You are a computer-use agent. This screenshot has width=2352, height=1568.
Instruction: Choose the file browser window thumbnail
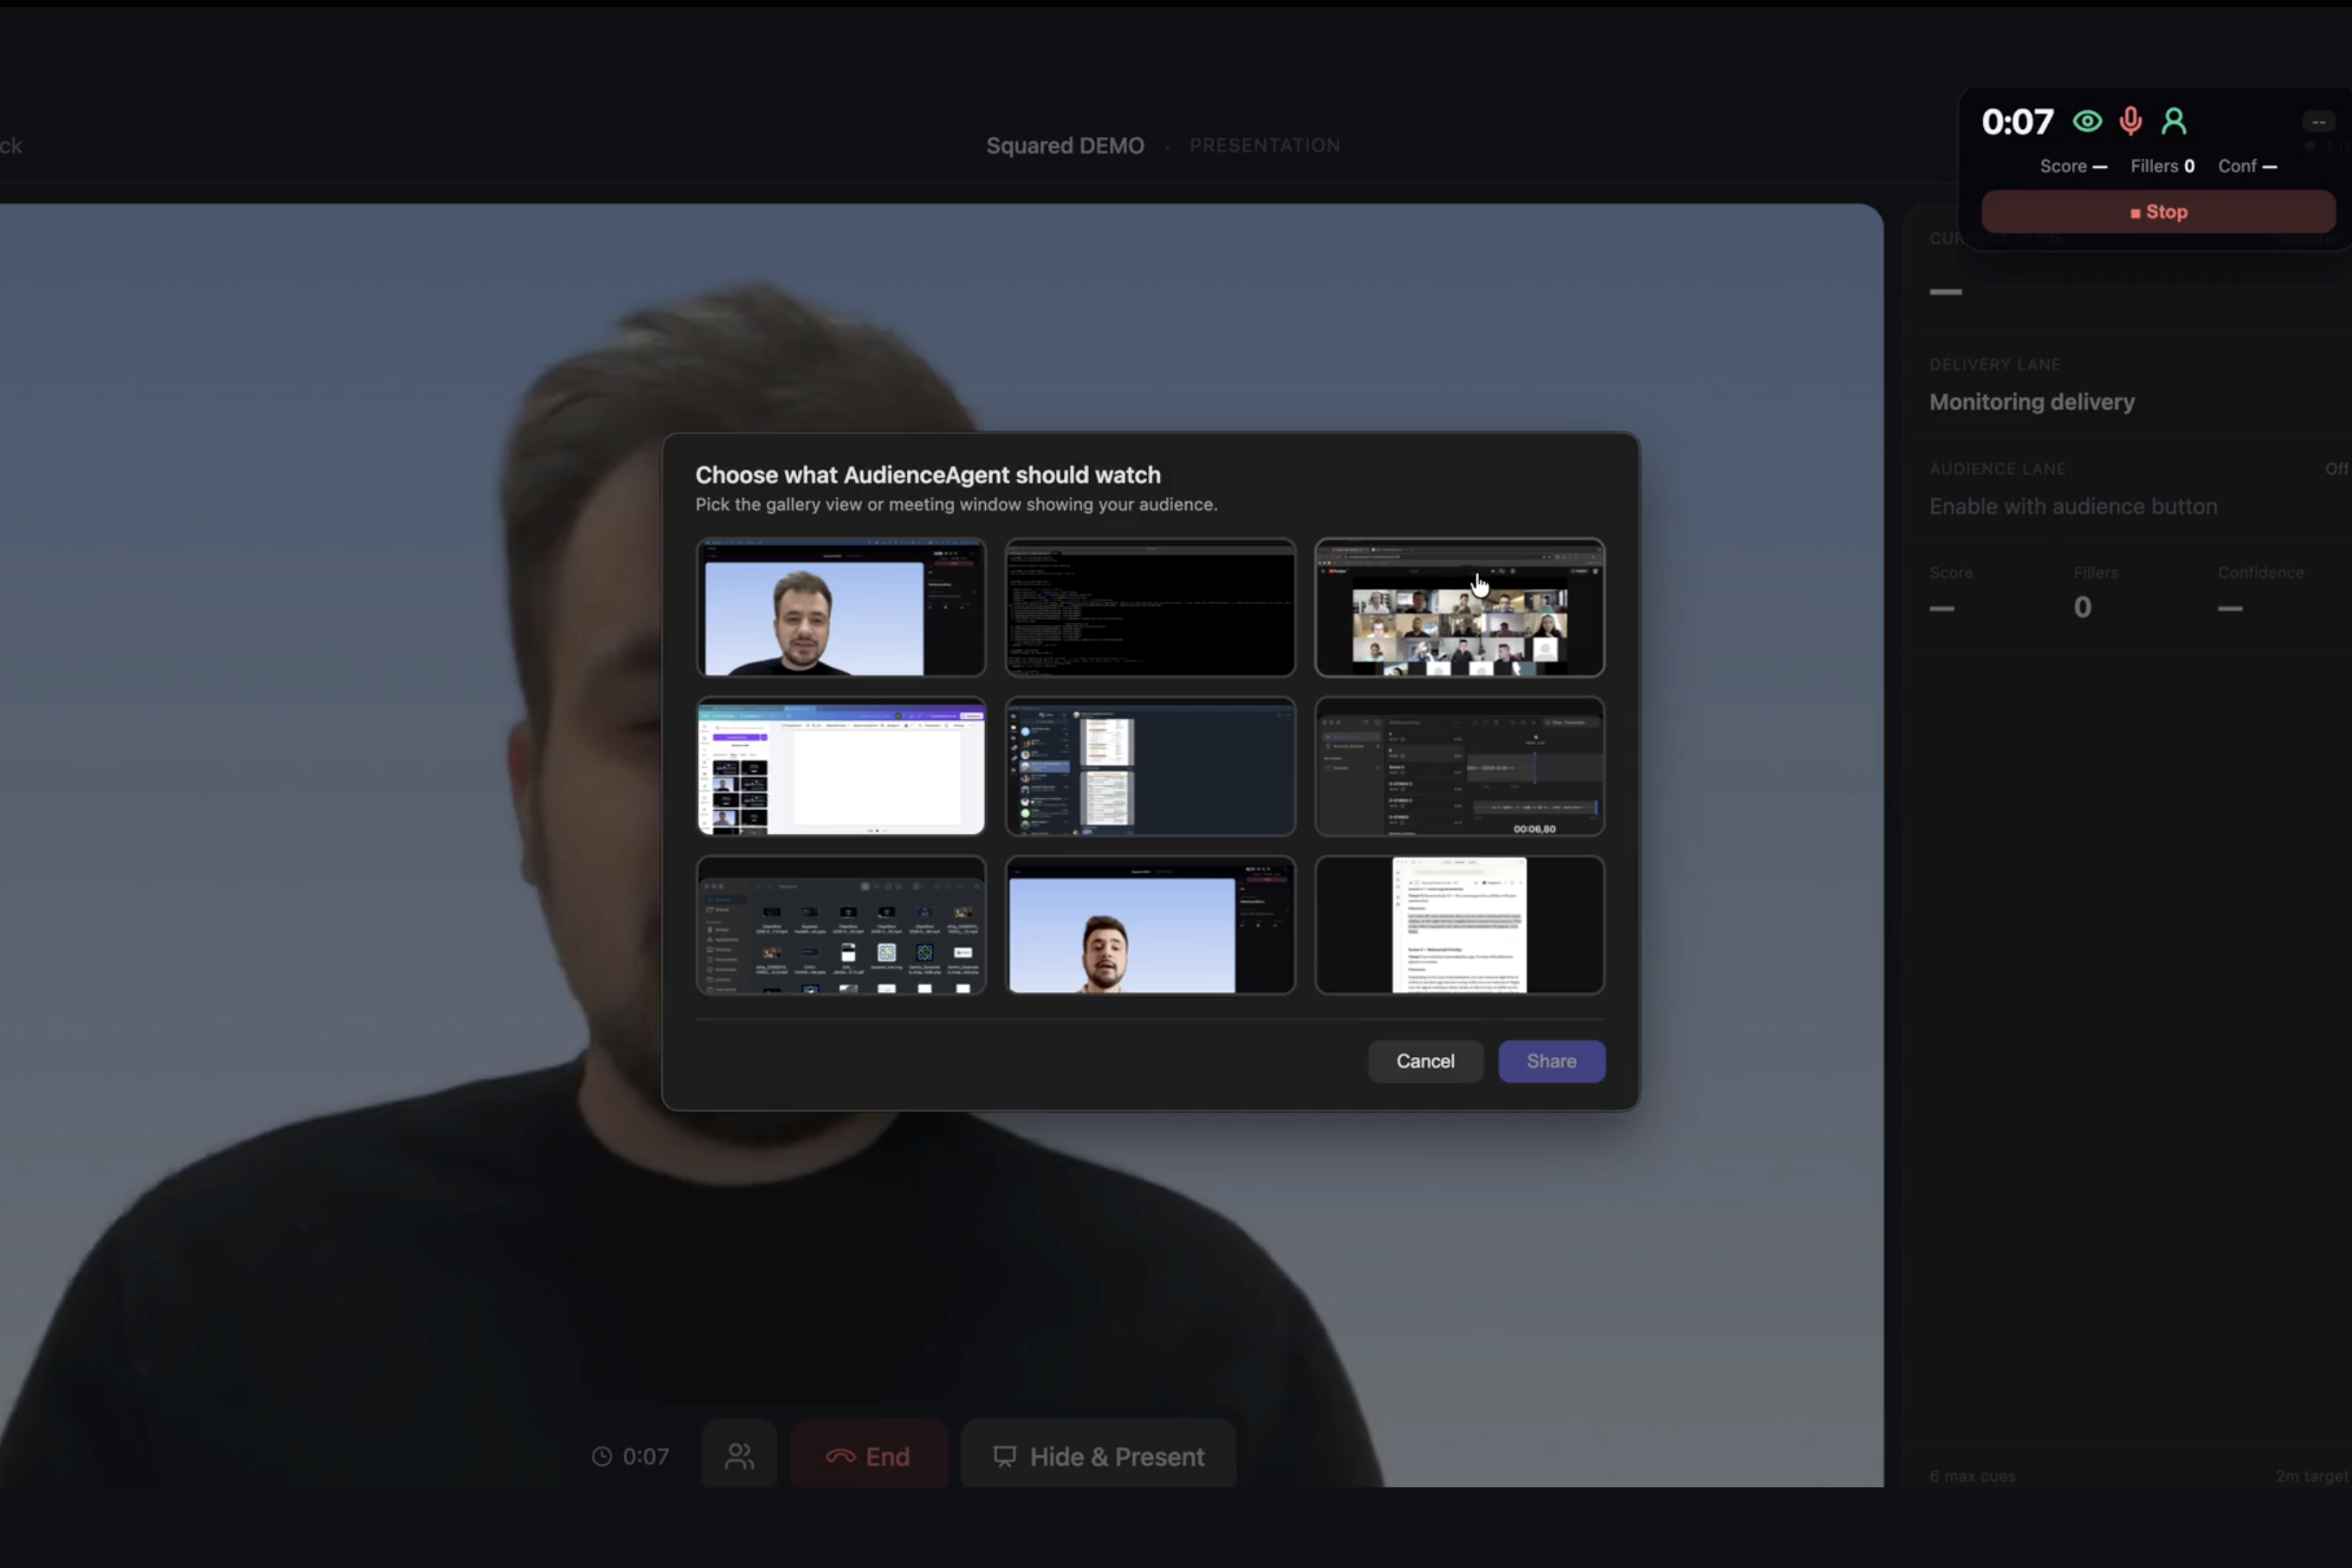click(840, 926)
